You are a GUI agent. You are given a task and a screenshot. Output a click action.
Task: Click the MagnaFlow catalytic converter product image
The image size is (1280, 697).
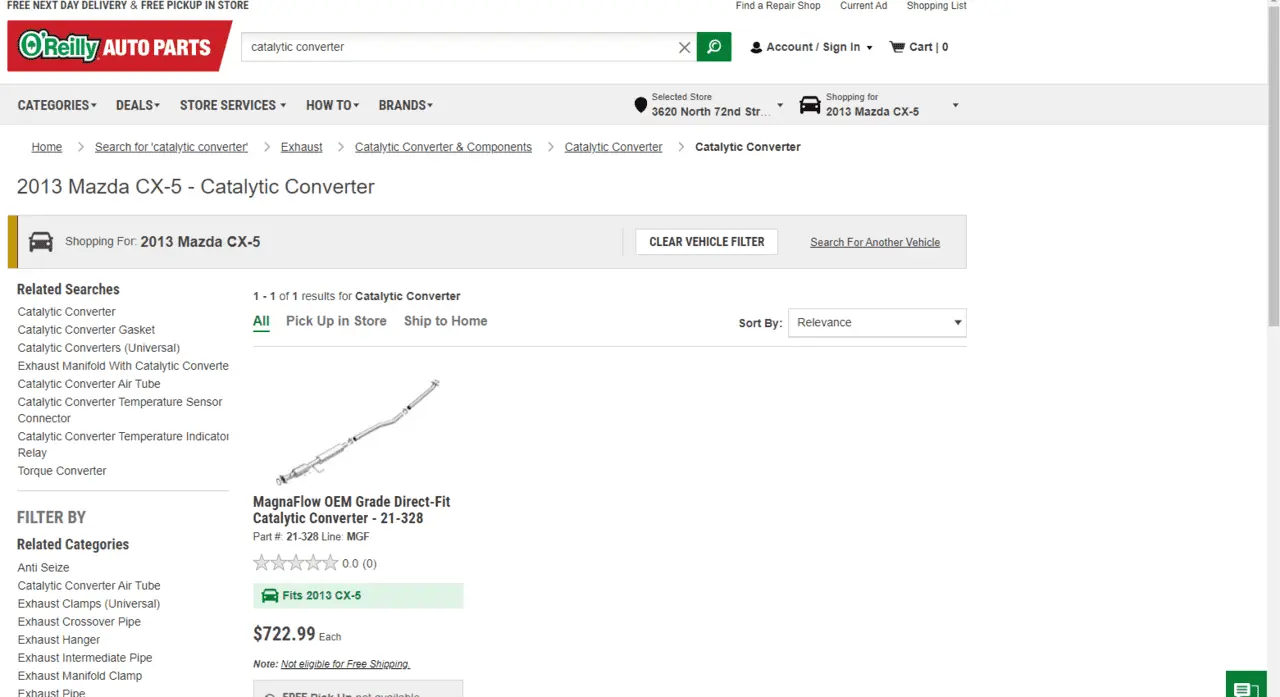[357, 431]
